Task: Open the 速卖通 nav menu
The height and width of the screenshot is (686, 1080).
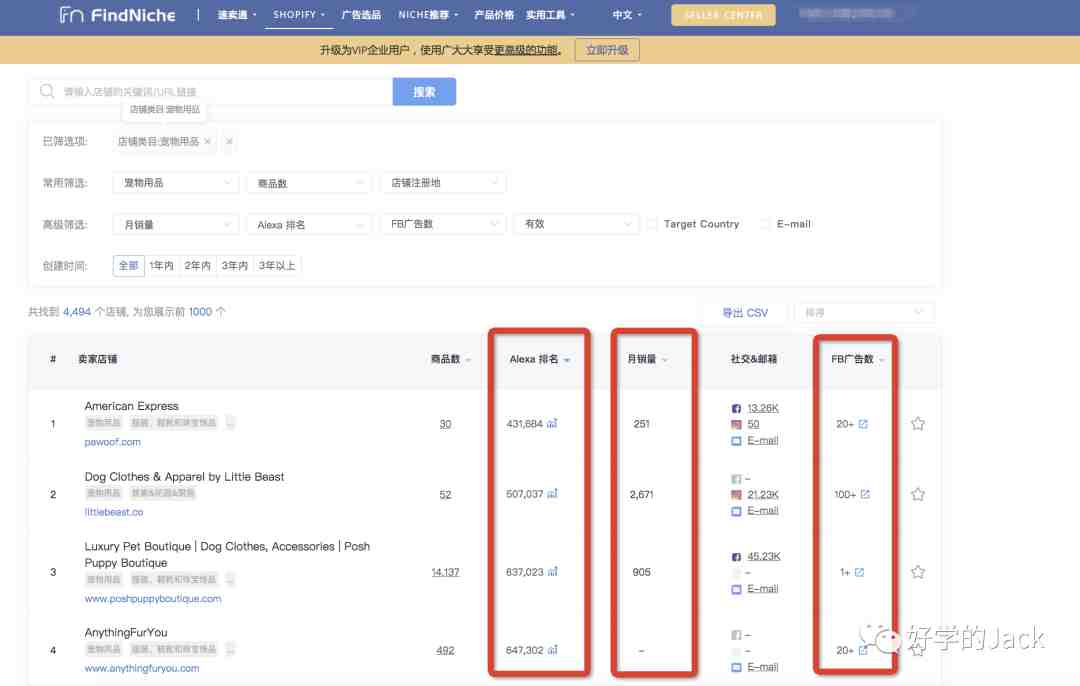Action: point(237,14)
